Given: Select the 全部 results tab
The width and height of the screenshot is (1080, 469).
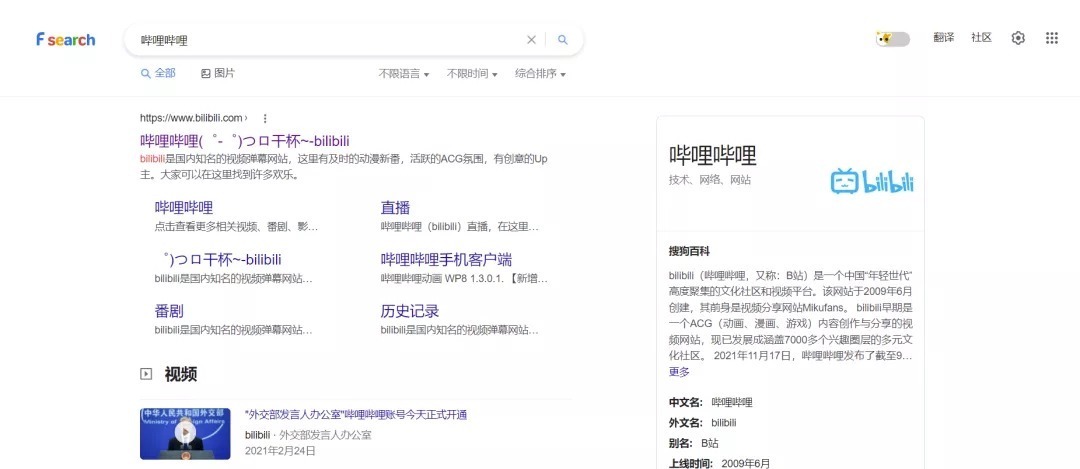Looking at the screenshot, I should (158, 73).
